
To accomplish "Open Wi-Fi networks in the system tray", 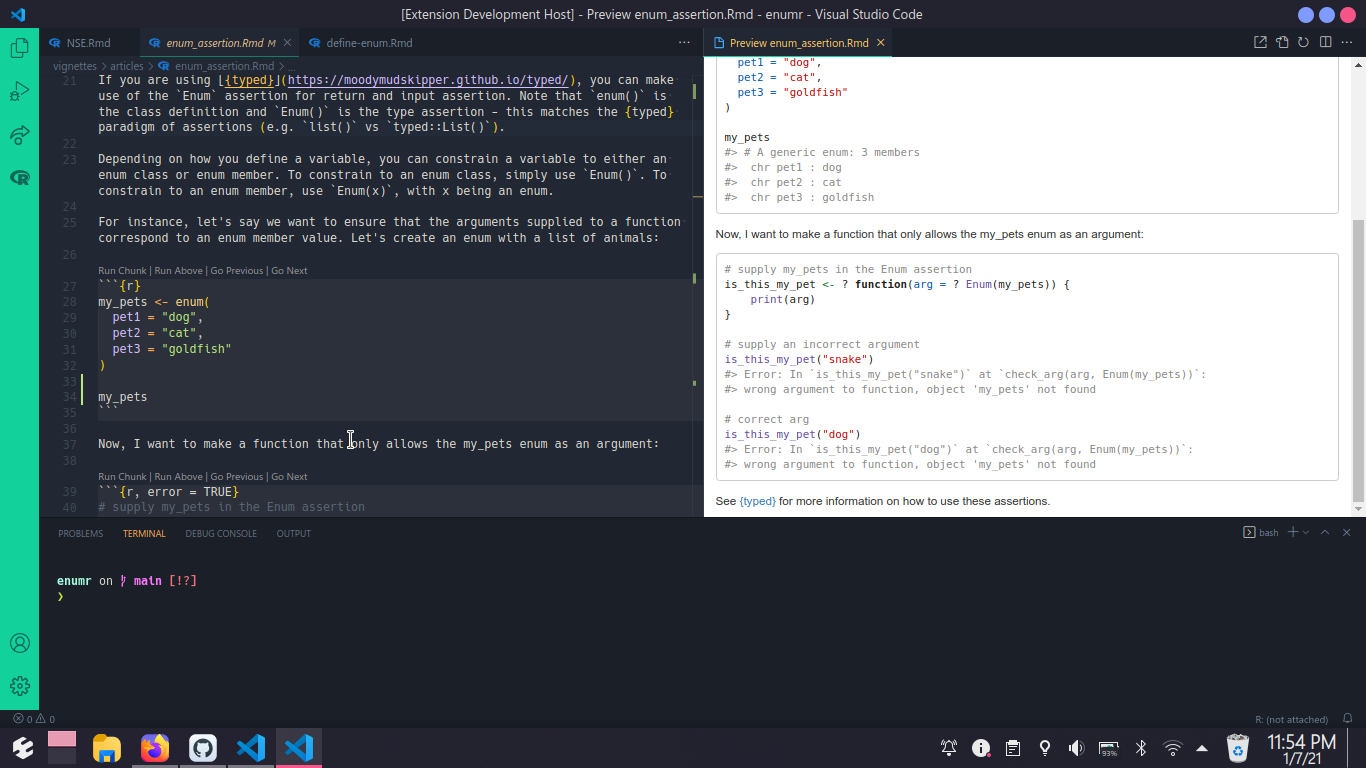I will coord(1172,747).
